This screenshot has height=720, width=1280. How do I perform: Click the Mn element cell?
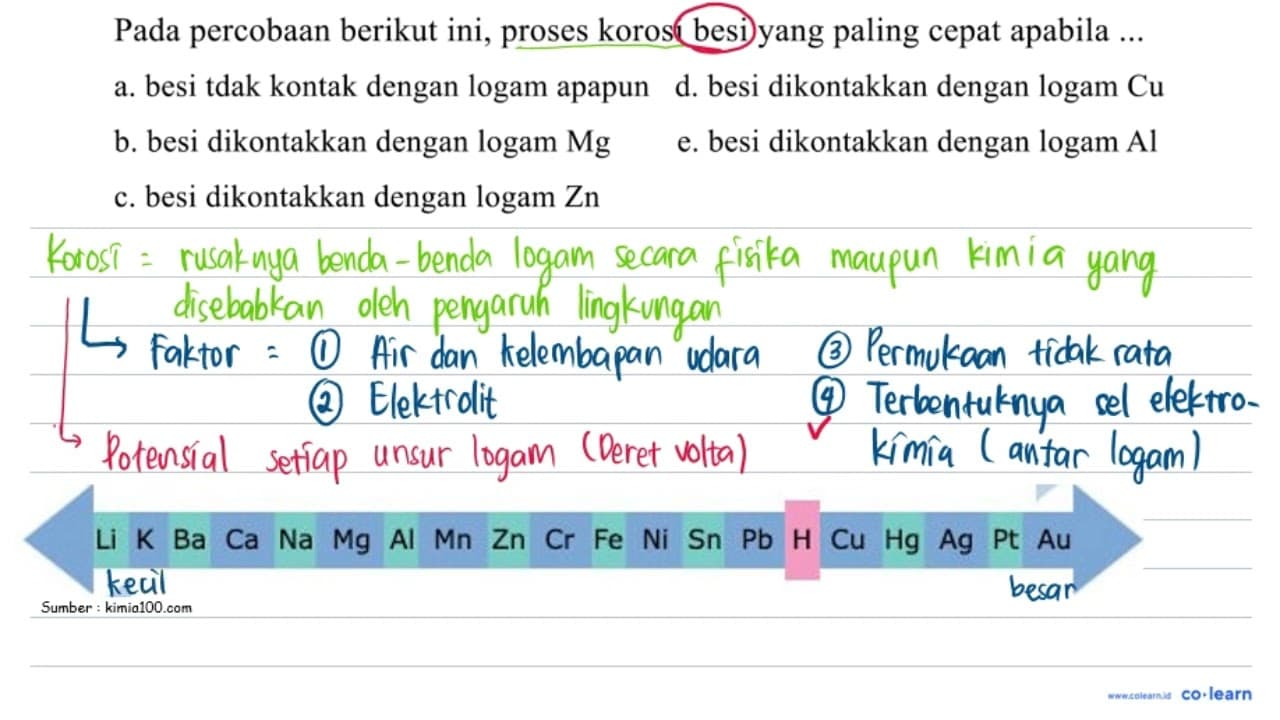pyautogui.click(x=453, y=540)
